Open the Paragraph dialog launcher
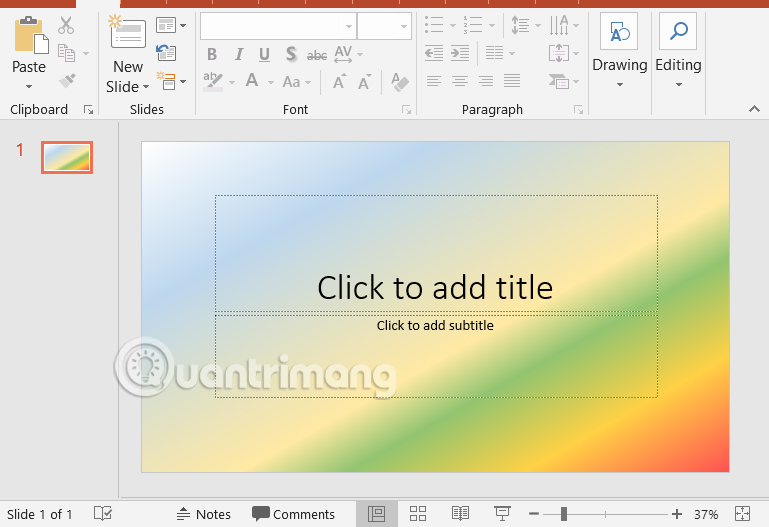This screenshot has width=769, height=527. (579, 110)
